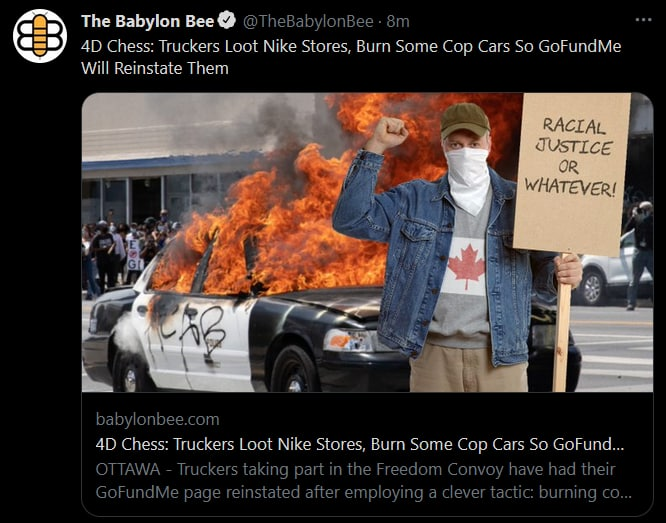Click The Babylon Bee display name
The image size is (666, 523).
(147, 21)
